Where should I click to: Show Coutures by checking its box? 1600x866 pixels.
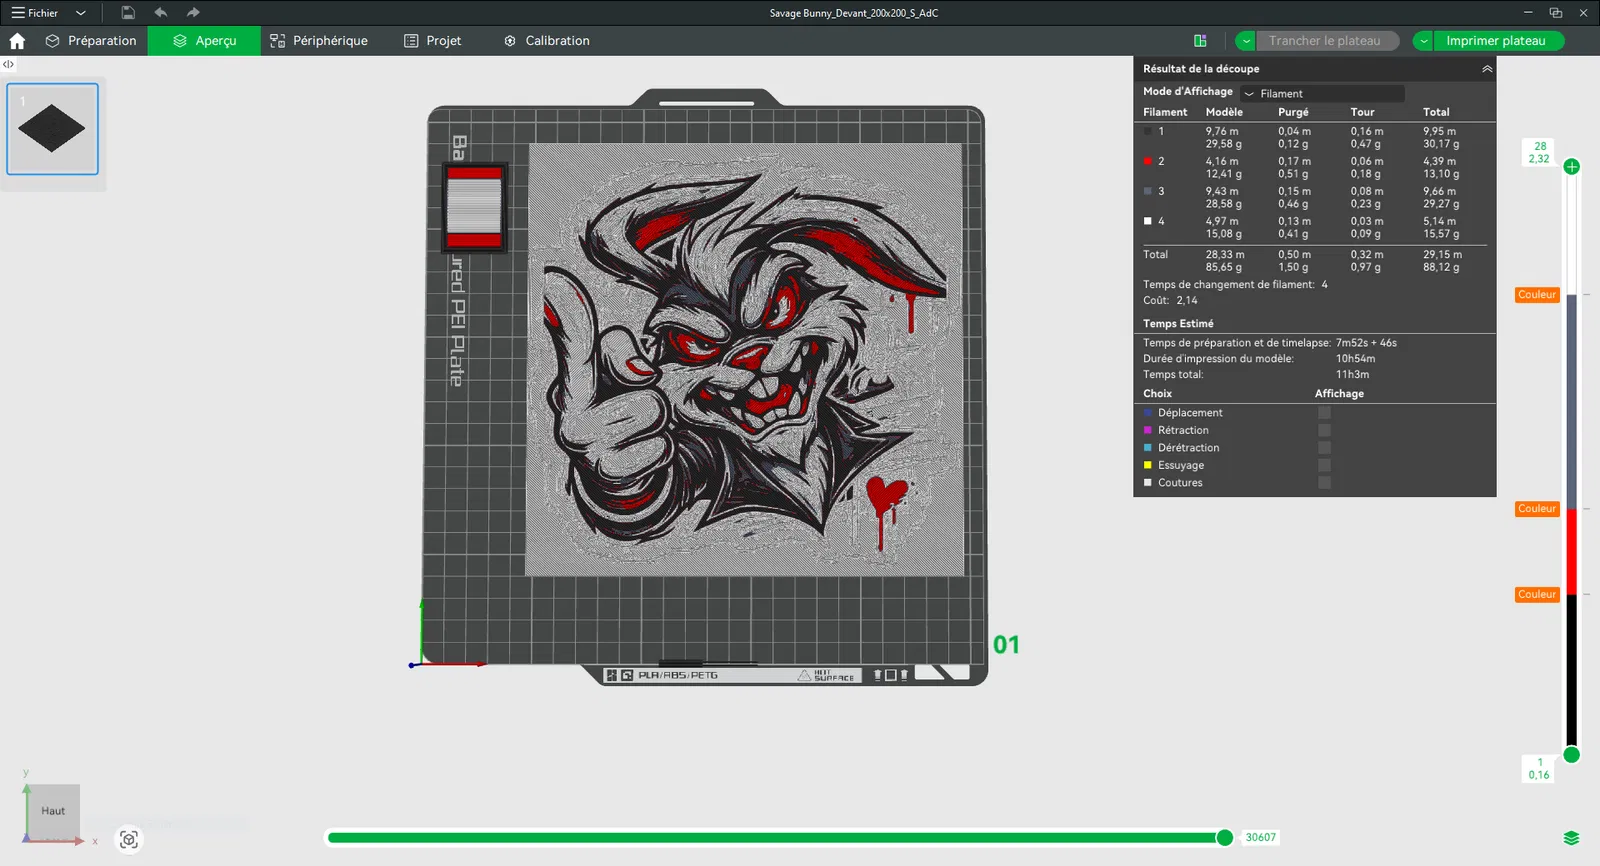1324,483
